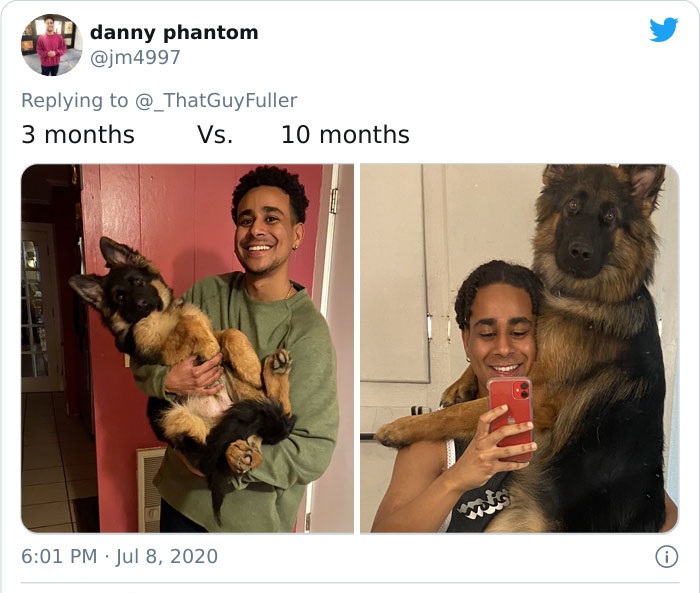Image resolution: width=700 pixels, height=593 pixels.
Task: Click the divider line below the timestamp
Action: tap(350, 582)
